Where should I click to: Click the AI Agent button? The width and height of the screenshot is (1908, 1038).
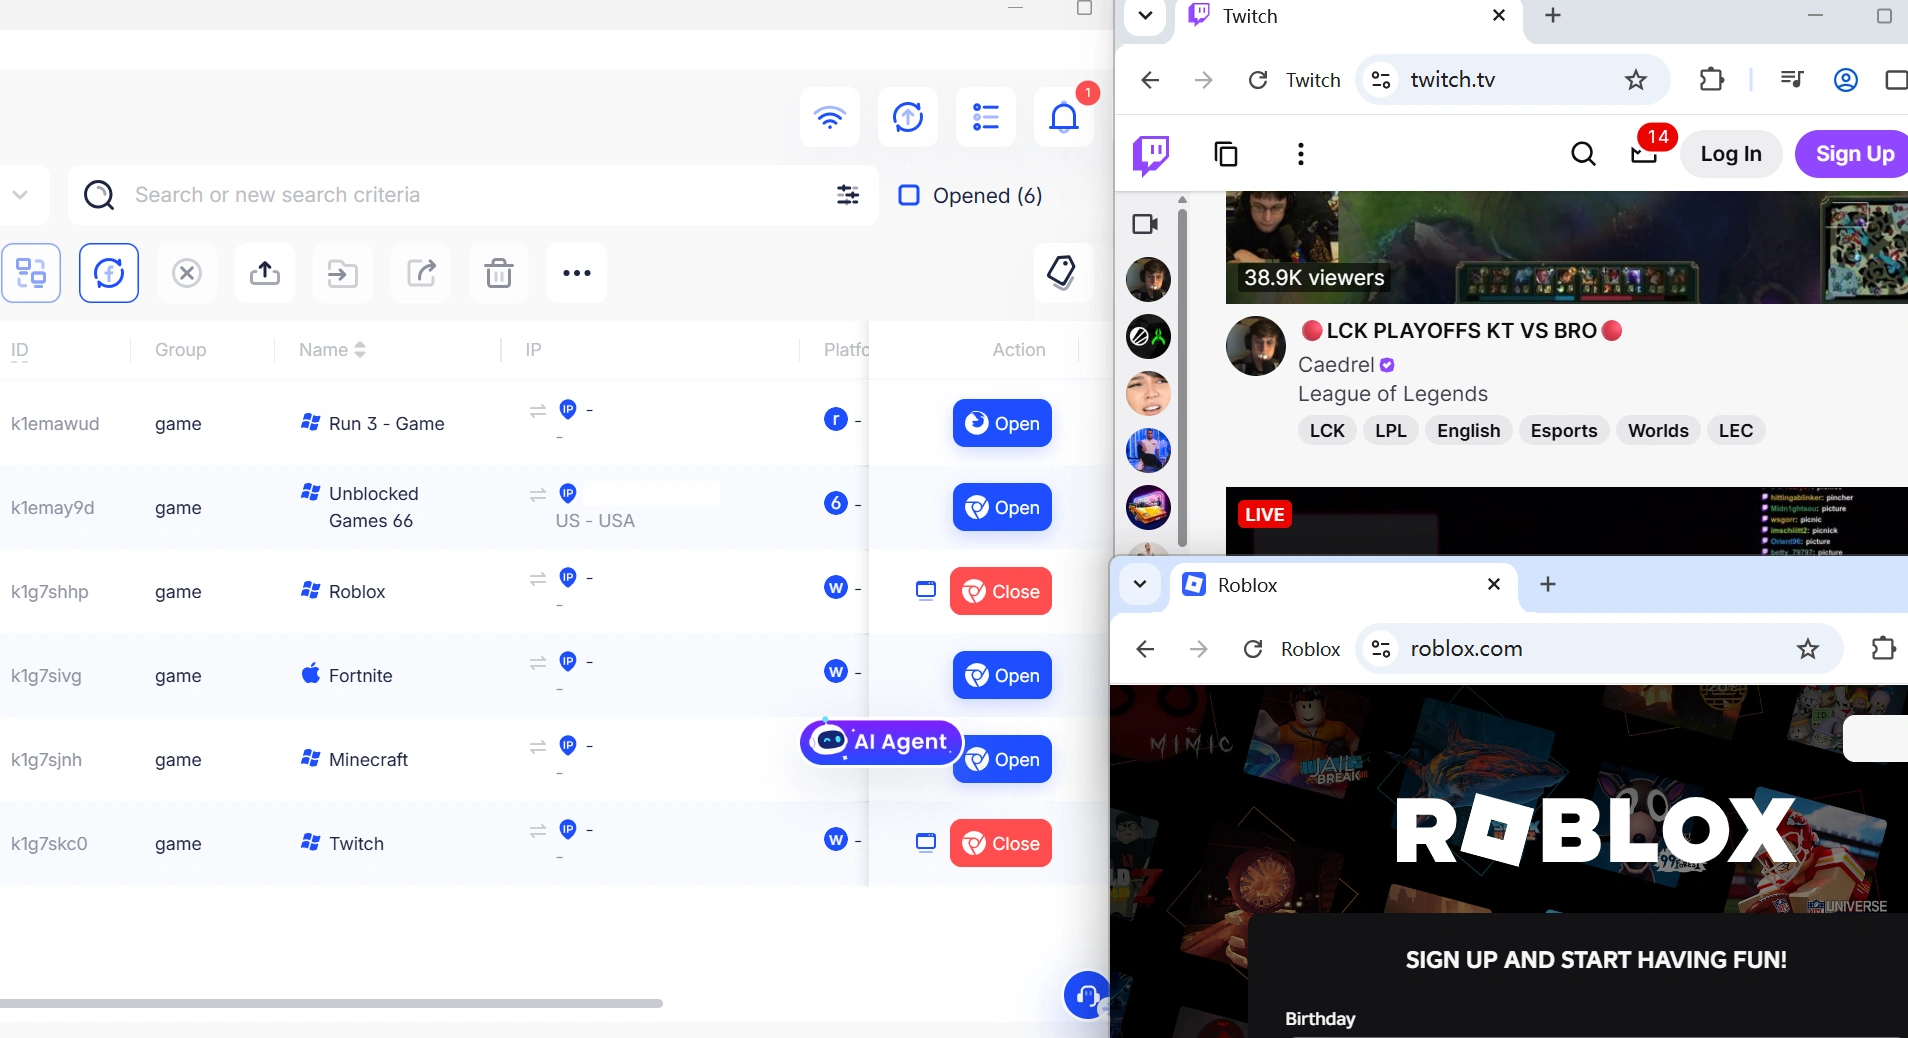pos(881,742)
